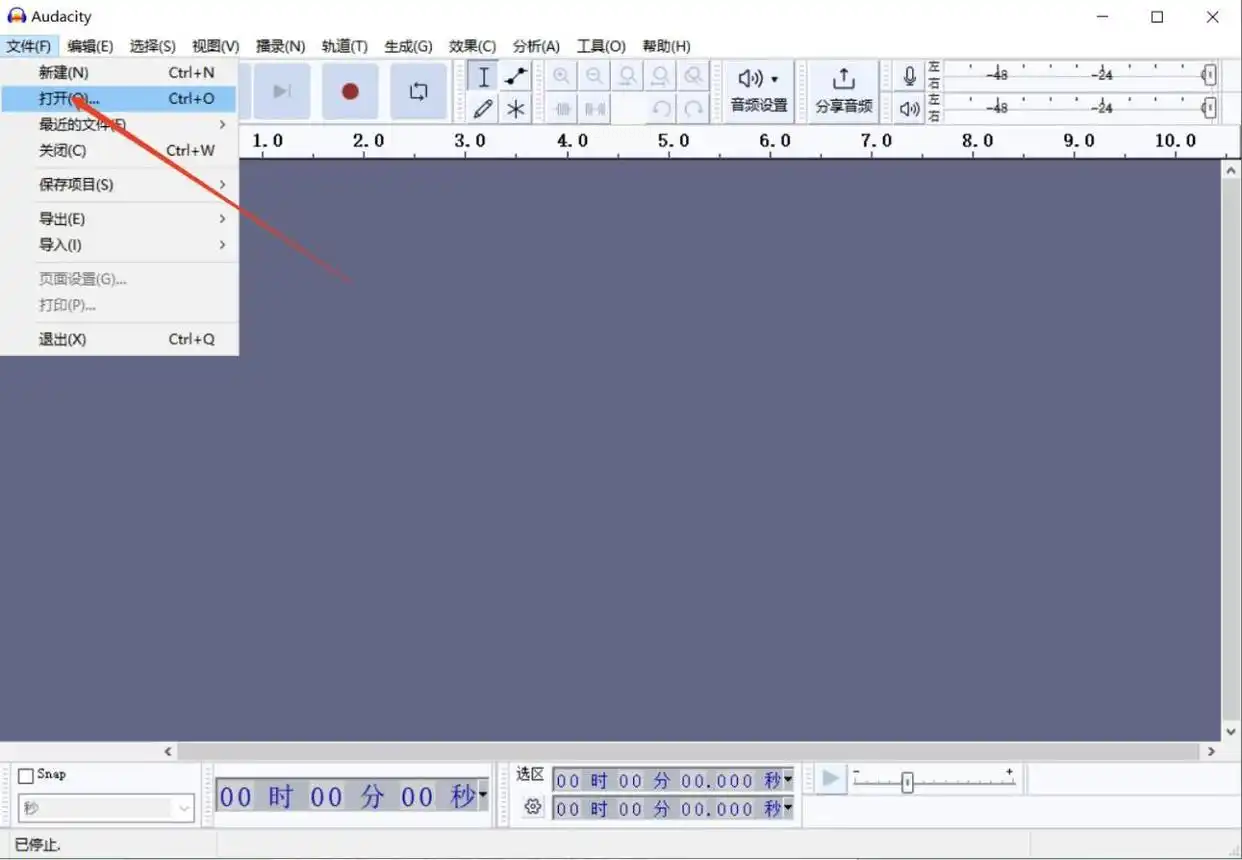Toggle the Loop playback button
This screenshot has height=860, width=1242.
[418, 91]
